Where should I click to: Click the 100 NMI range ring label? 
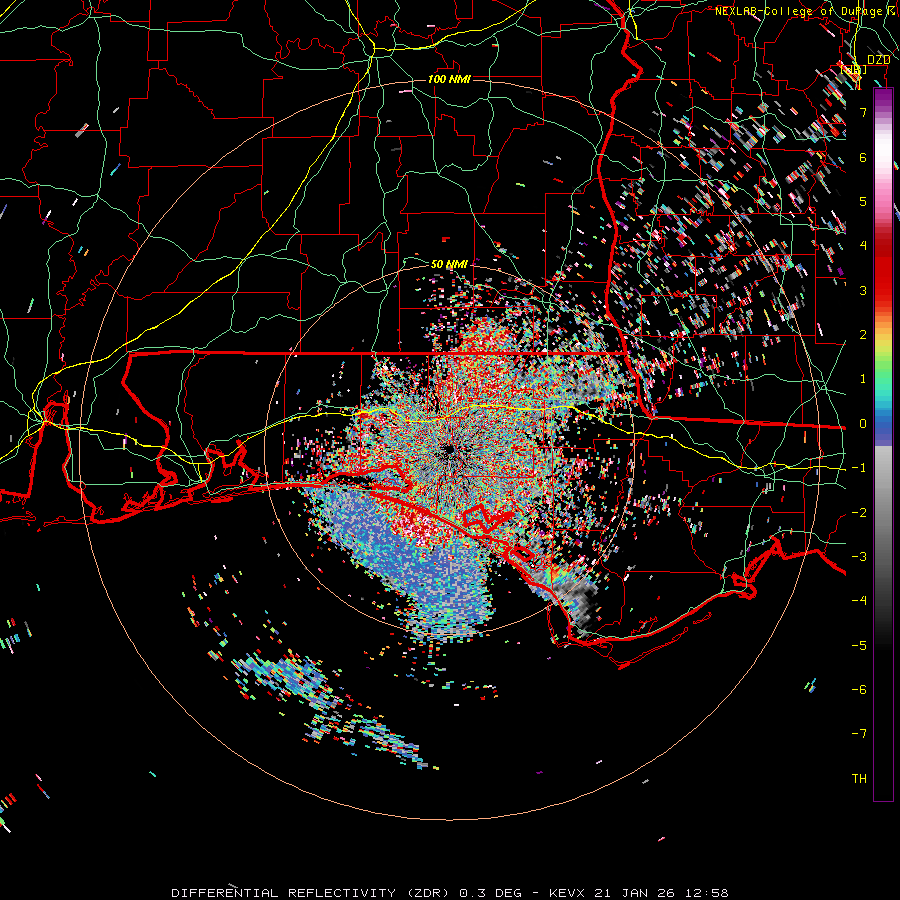pyautogui.click(x=449, y=79)
